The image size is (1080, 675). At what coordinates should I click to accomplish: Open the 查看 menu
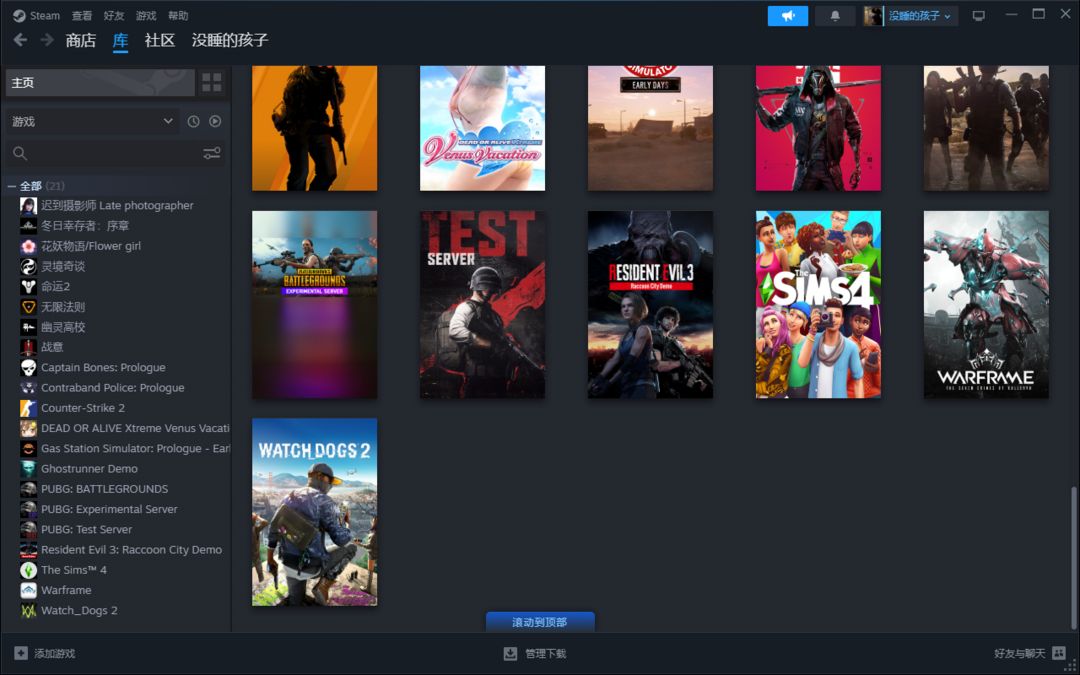(x=82, y=15)
